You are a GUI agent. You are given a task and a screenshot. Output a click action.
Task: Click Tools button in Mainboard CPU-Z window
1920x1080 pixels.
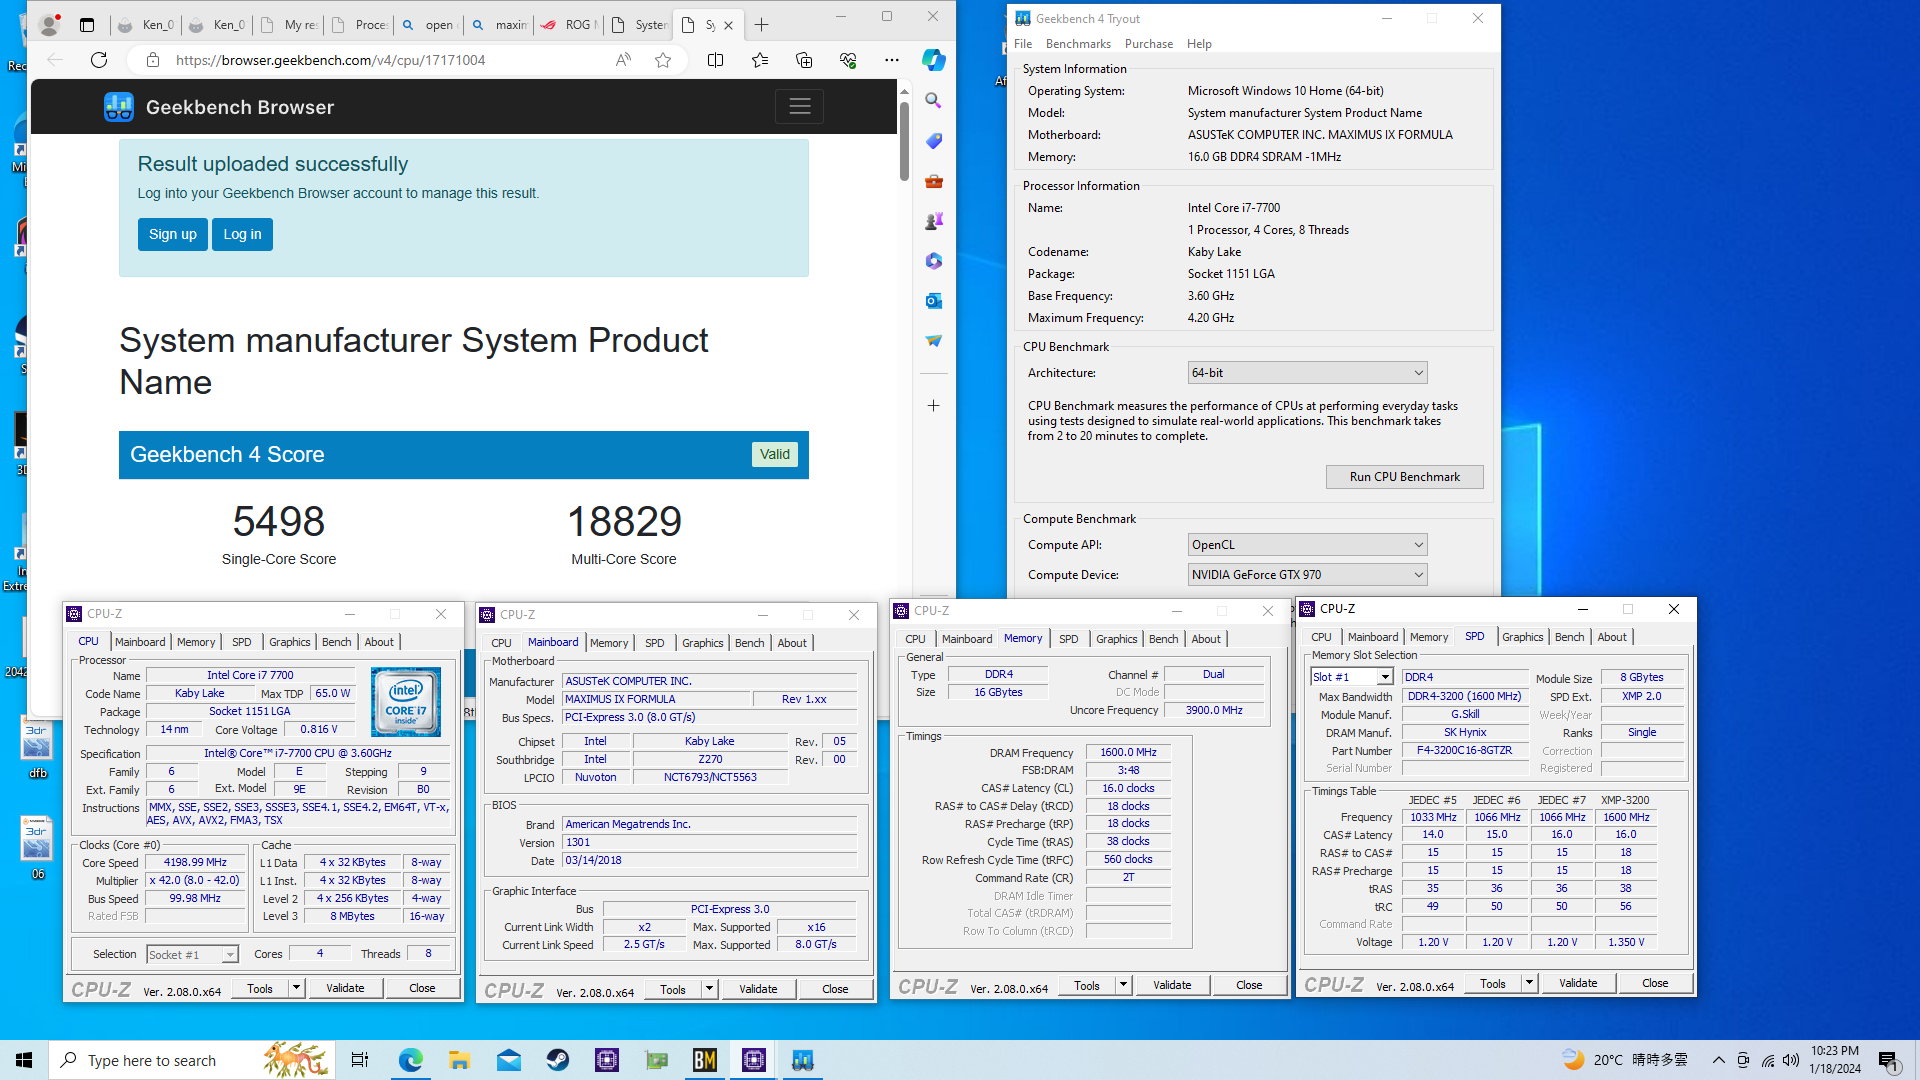673,989
